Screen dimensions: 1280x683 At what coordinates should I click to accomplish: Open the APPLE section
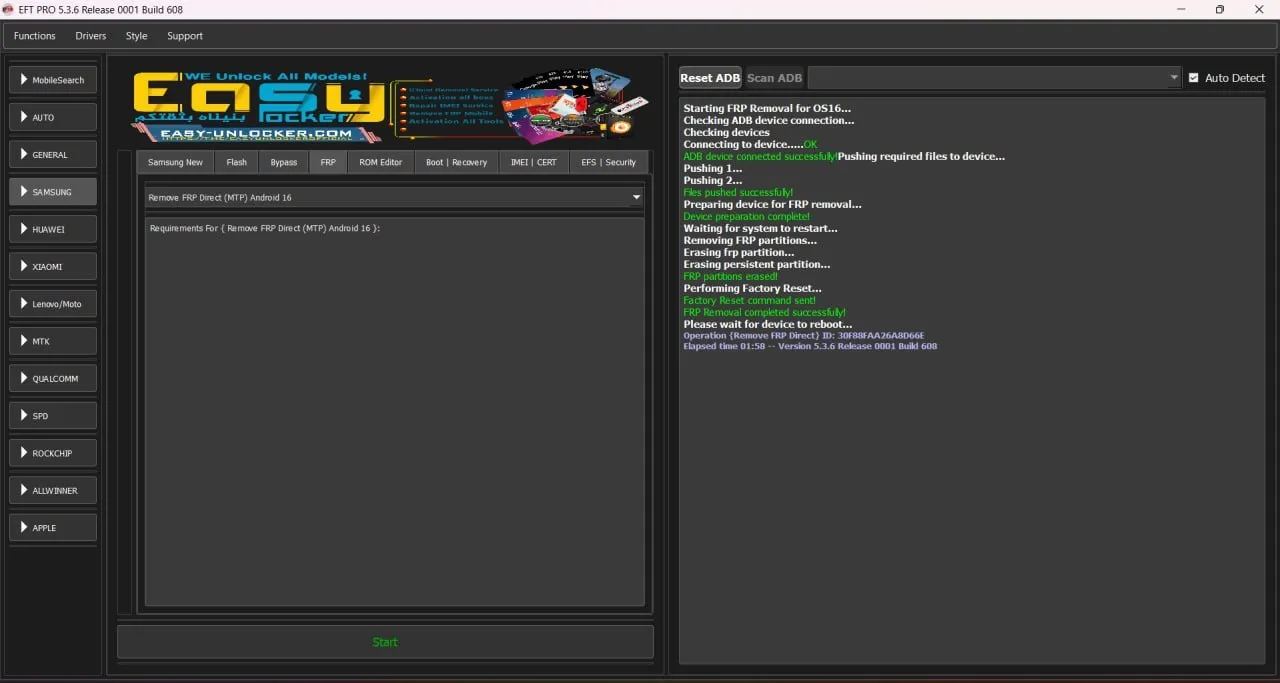tap(53, 527)
